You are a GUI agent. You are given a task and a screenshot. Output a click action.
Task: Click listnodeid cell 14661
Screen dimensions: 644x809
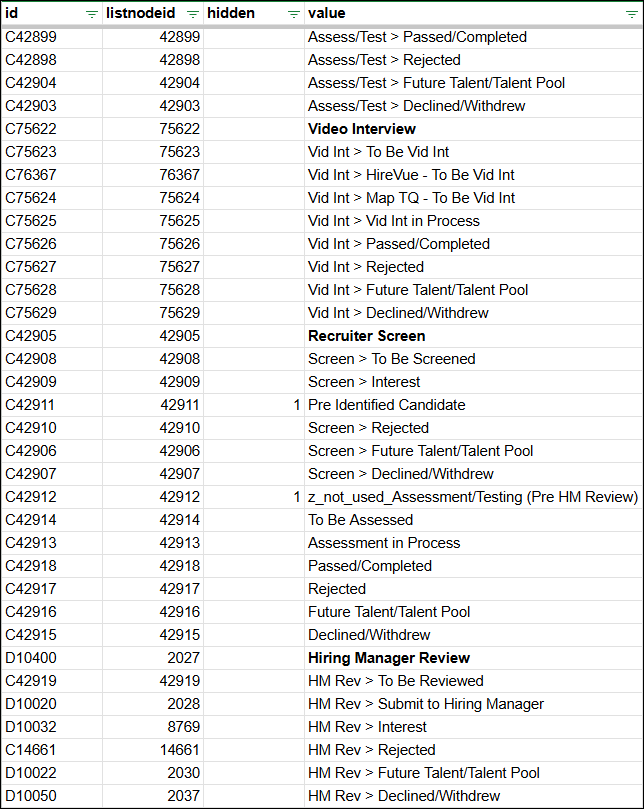pos(179,750)
